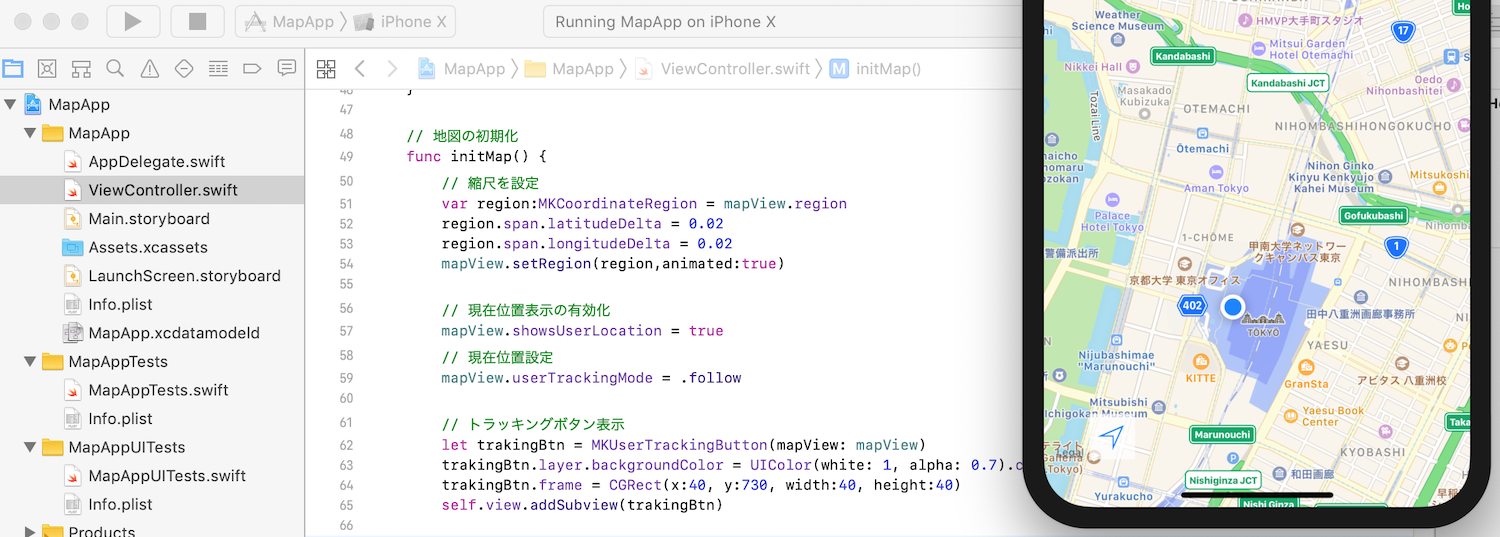This screenshot has height=537, width=1500.
Task: Expand the Products group
Action: point(30,532)
